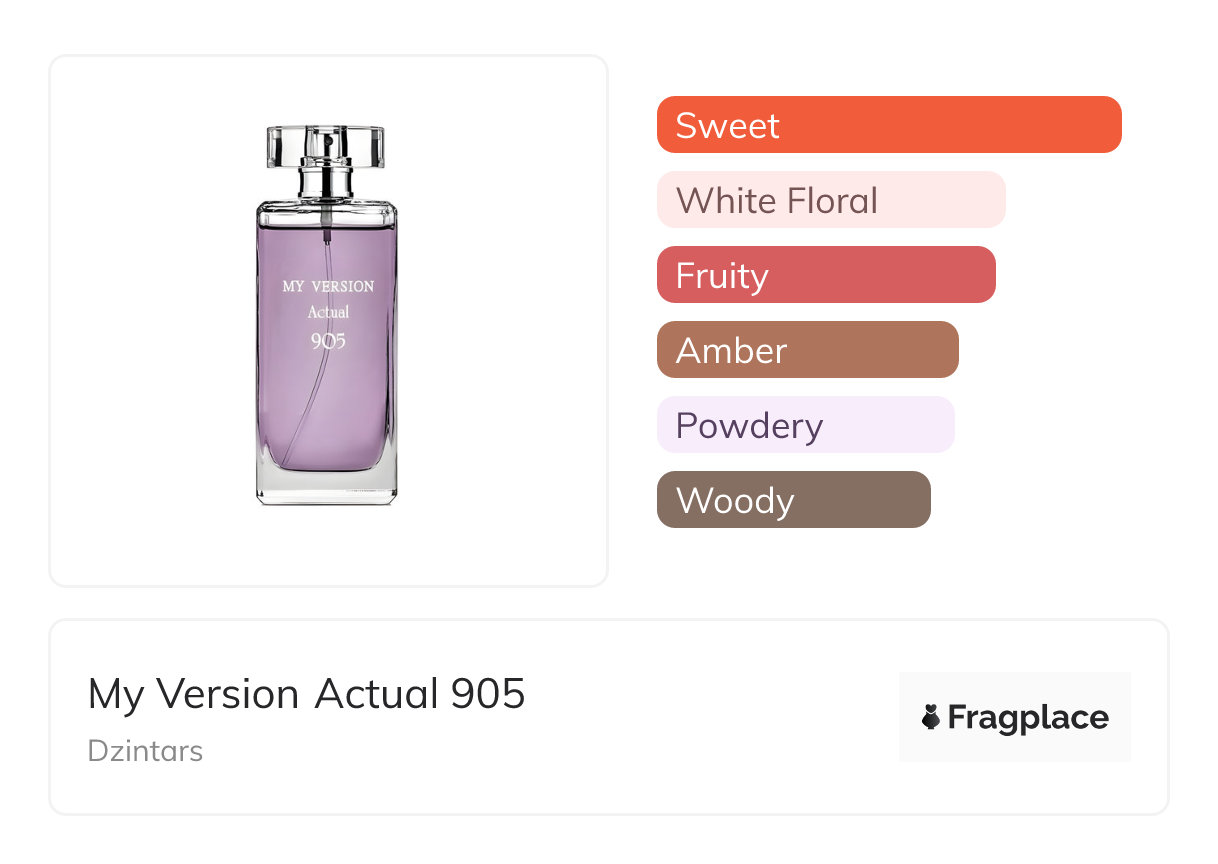Click the Sweet accord bar

coord(888,125)
